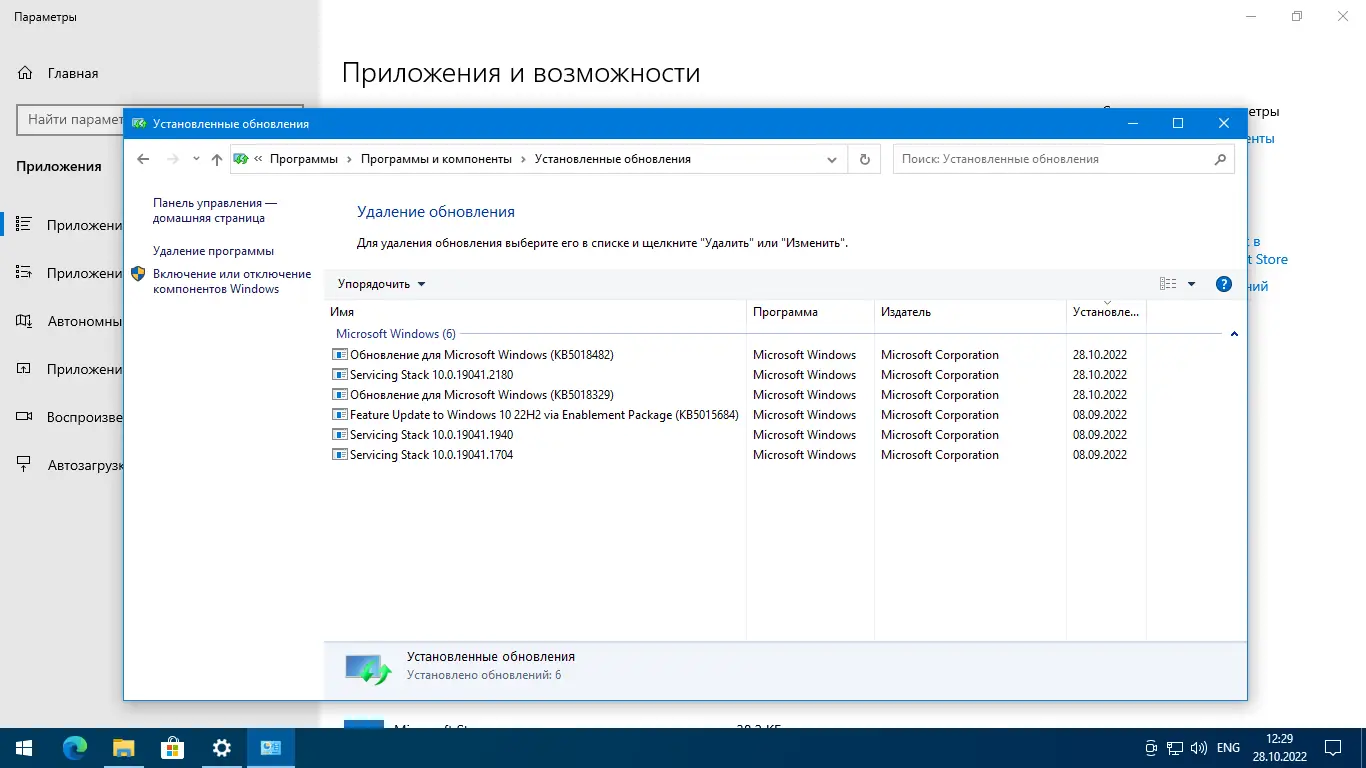This screenshot has width=1366, height=768.
Task: Expand the address bar history dropdown
Action: click(832, 159)
